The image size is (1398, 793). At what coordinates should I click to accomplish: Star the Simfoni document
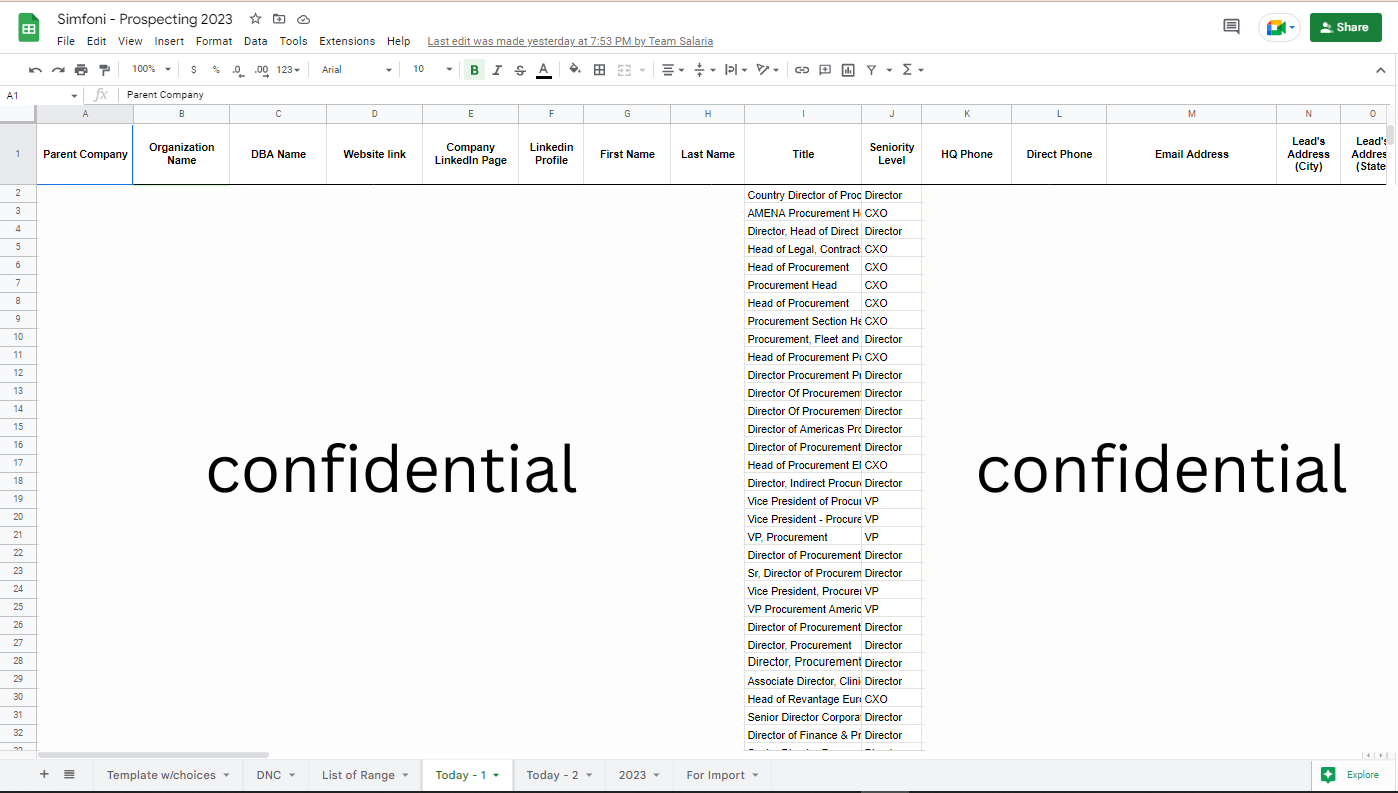(x=255, y=19)
